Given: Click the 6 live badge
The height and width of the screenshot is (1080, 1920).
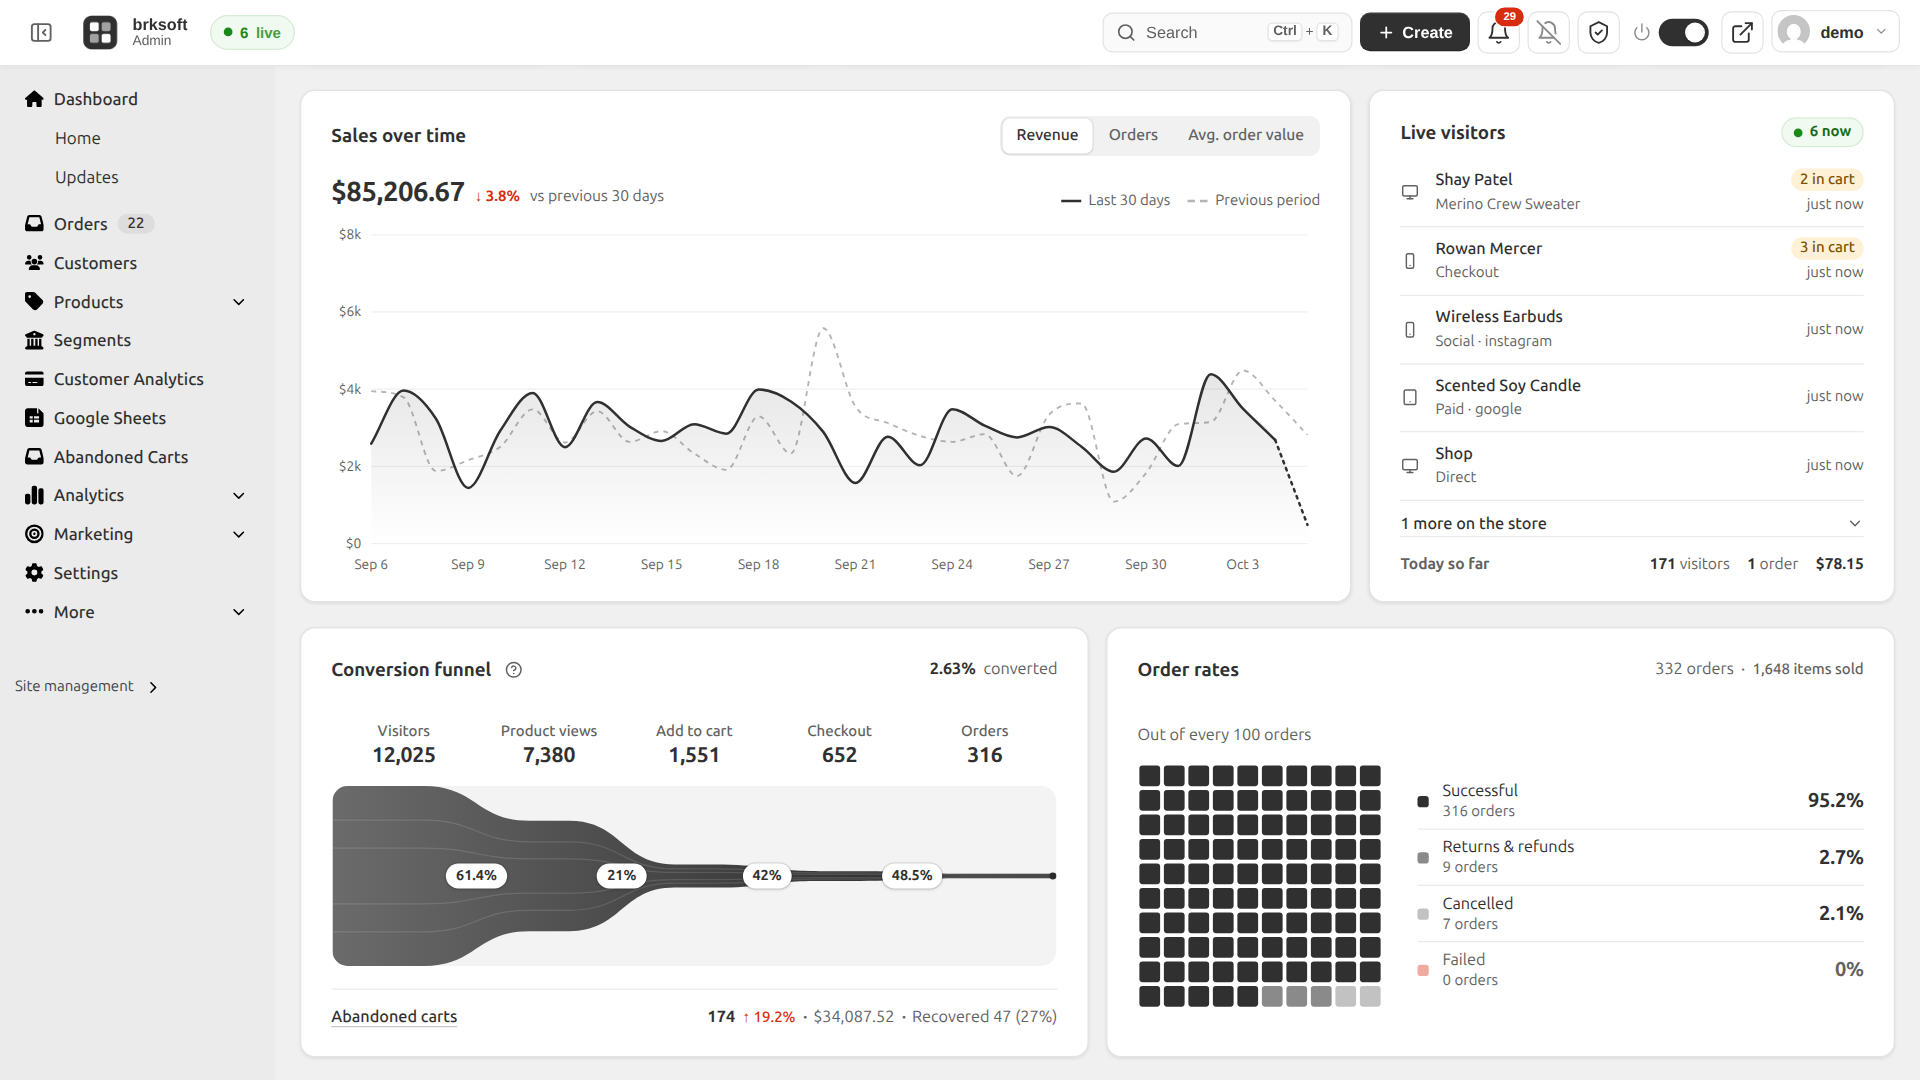Looking at the screenshot, I should point(252,33).
